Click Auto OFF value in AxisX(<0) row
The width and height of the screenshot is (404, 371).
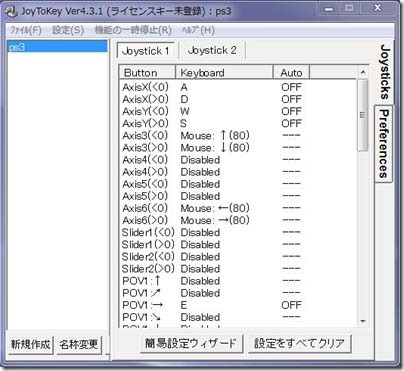(291, 87)
